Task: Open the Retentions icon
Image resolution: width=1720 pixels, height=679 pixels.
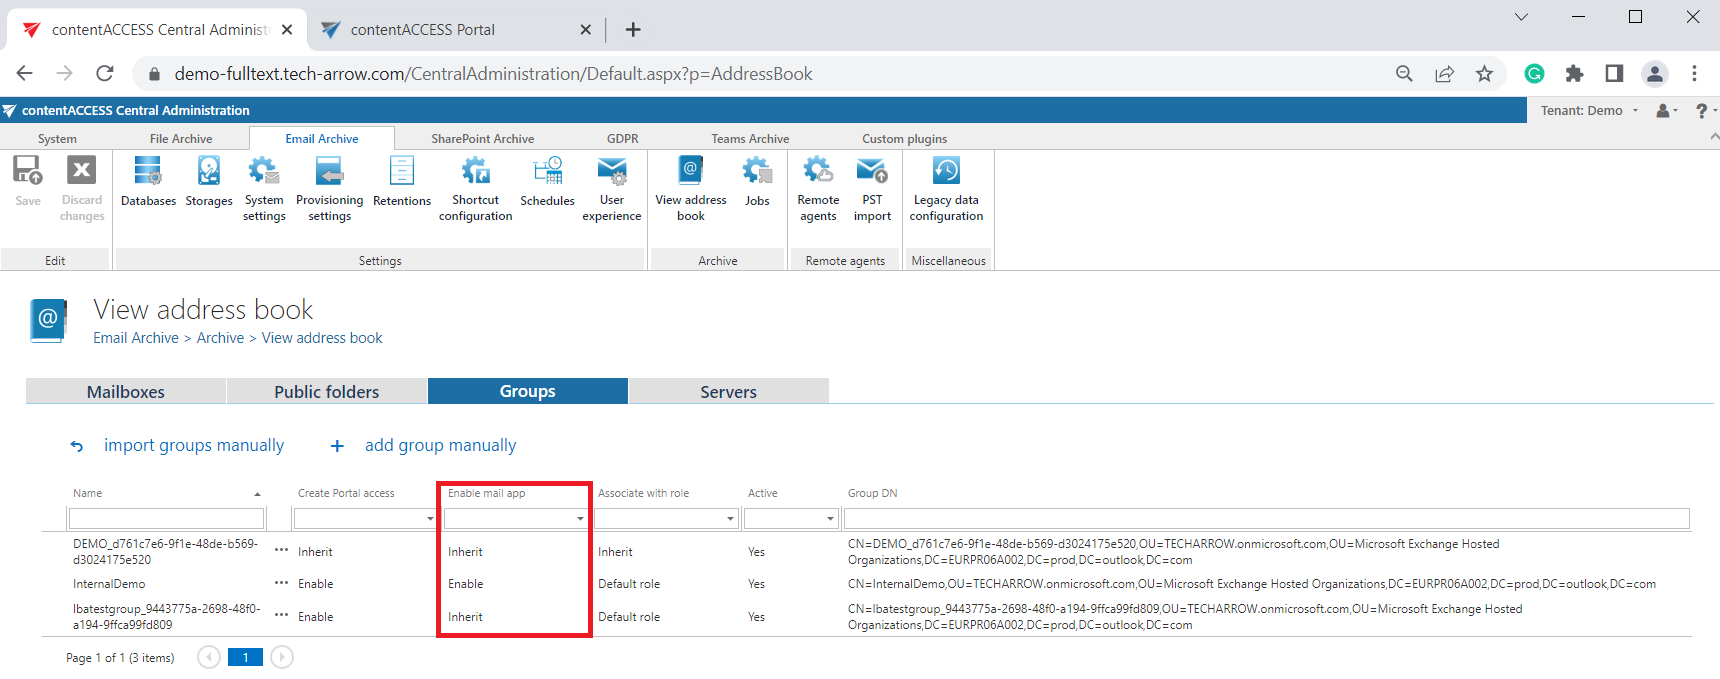Action: click(x=401, y=182)
